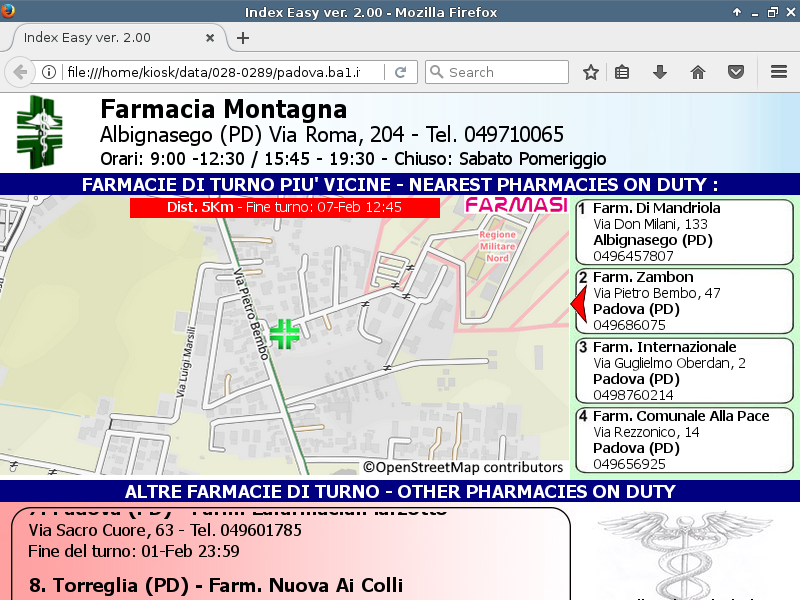
Task: Open the Pocket icon in toolbar
Action: coord(736,72)
